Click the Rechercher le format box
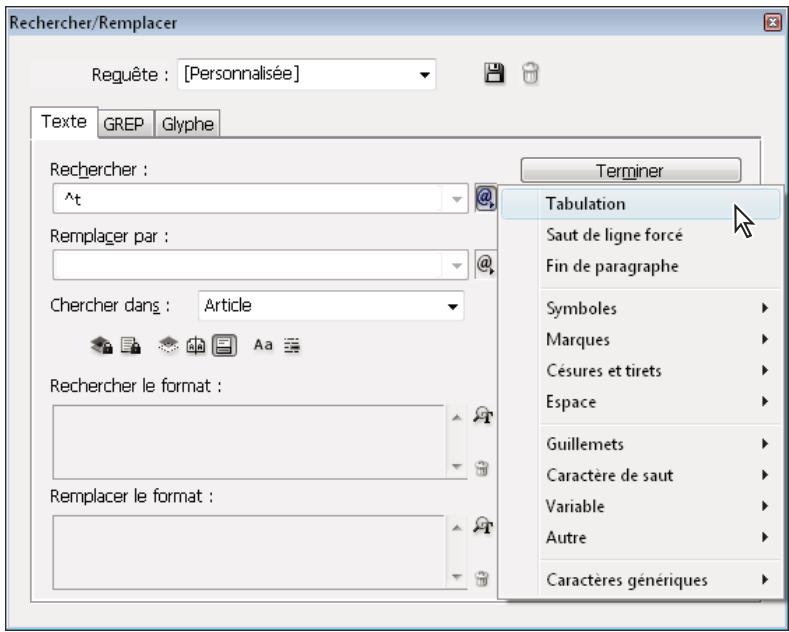The height and width of the screenshot is (632, 789). [250, 442]
